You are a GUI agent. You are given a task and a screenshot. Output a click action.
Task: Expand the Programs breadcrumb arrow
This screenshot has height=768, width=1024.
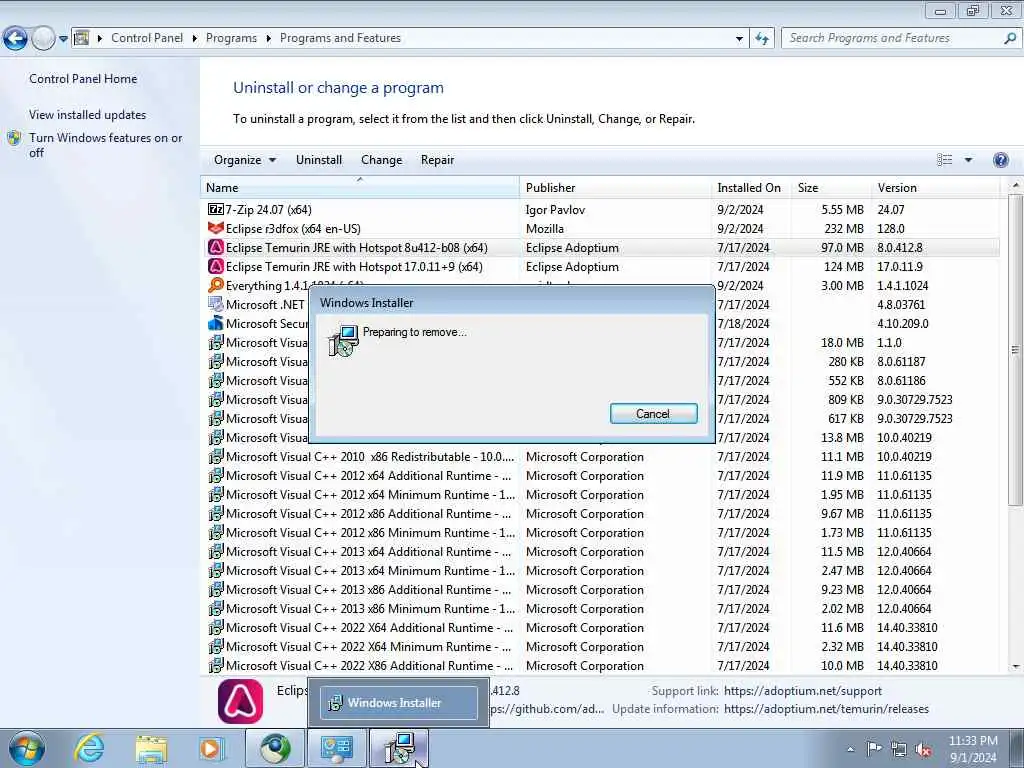coord(268,39)
